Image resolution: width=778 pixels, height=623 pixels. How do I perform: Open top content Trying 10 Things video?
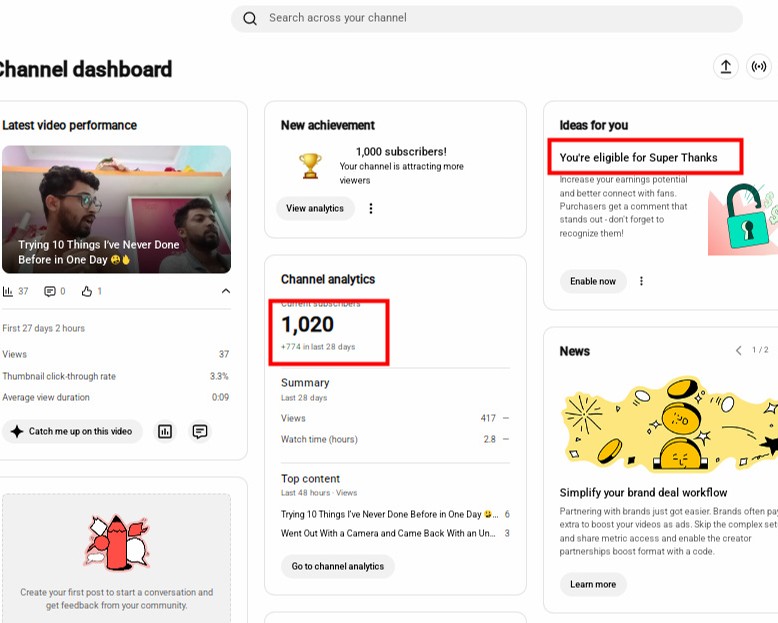click(389, 514)
